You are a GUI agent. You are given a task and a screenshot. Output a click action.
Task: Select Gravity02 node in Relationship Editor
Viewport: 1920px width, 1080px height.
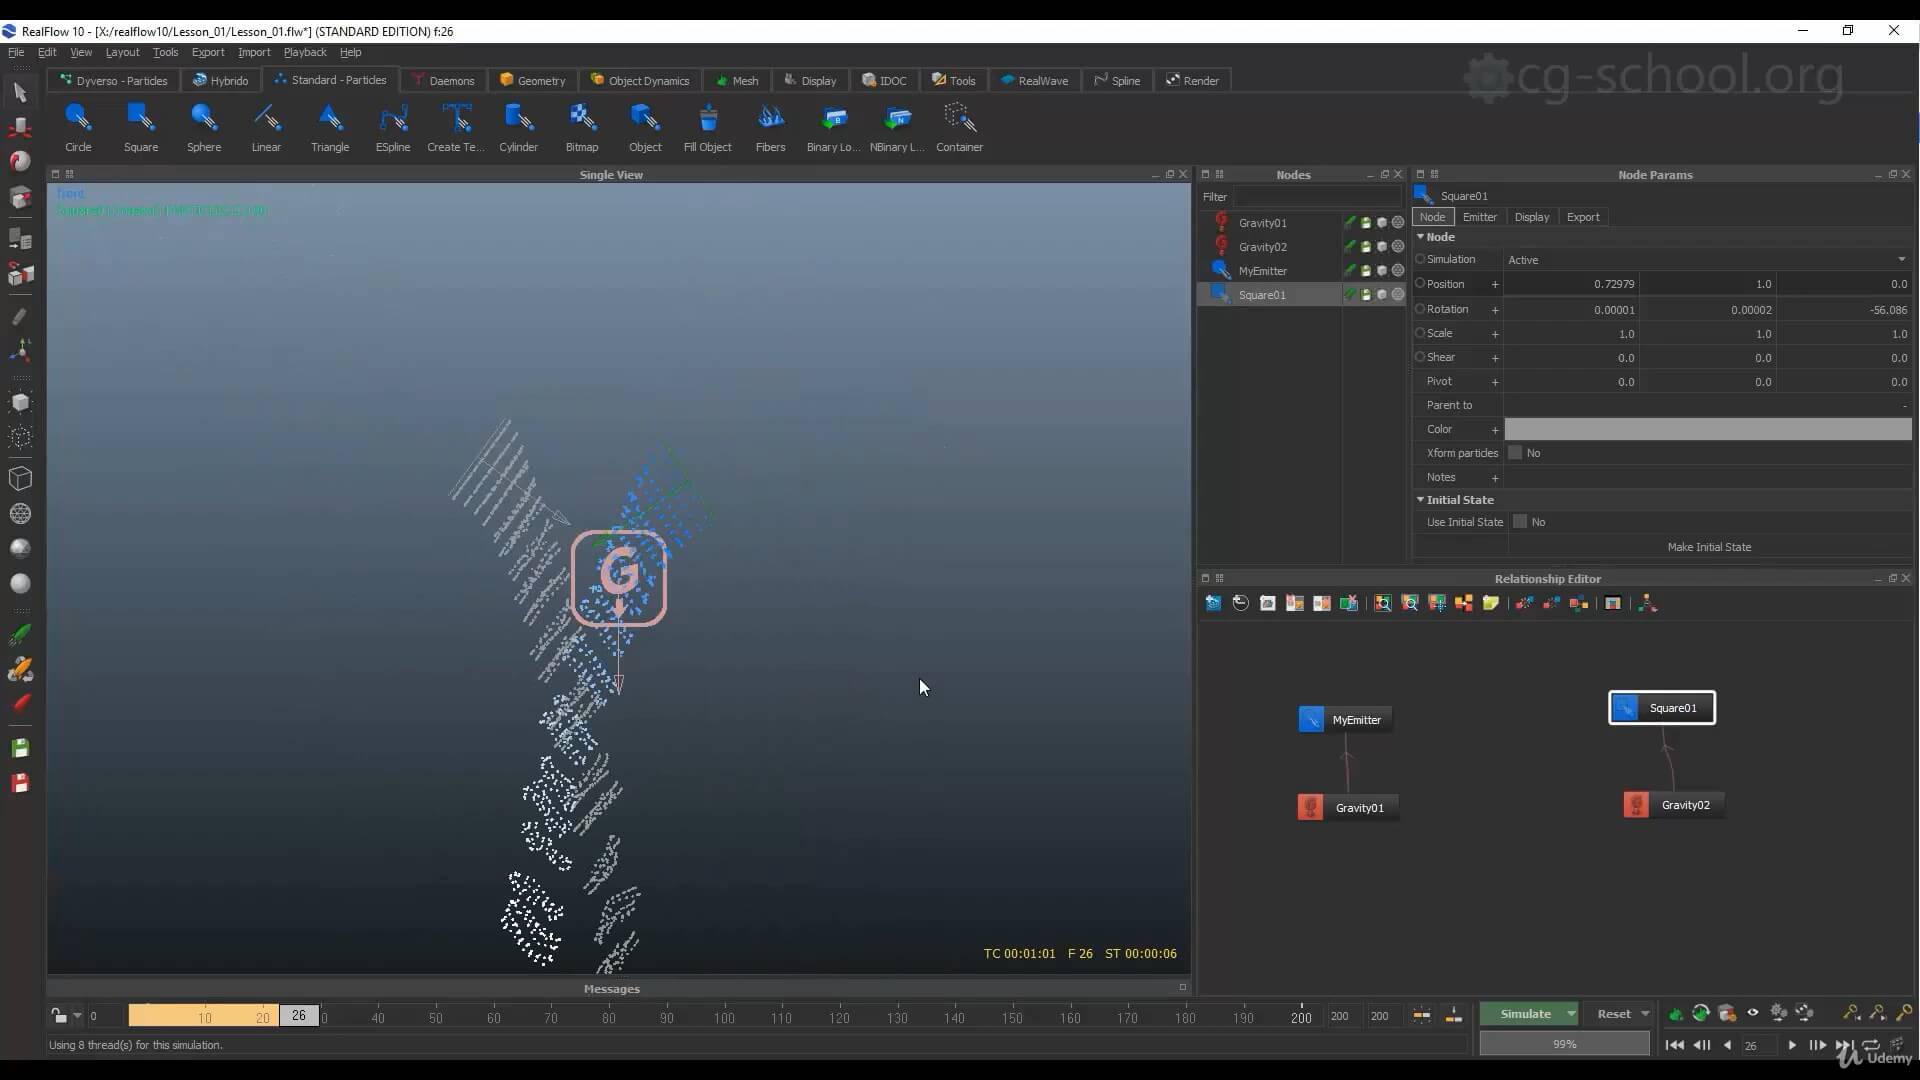coord(1673,805)
